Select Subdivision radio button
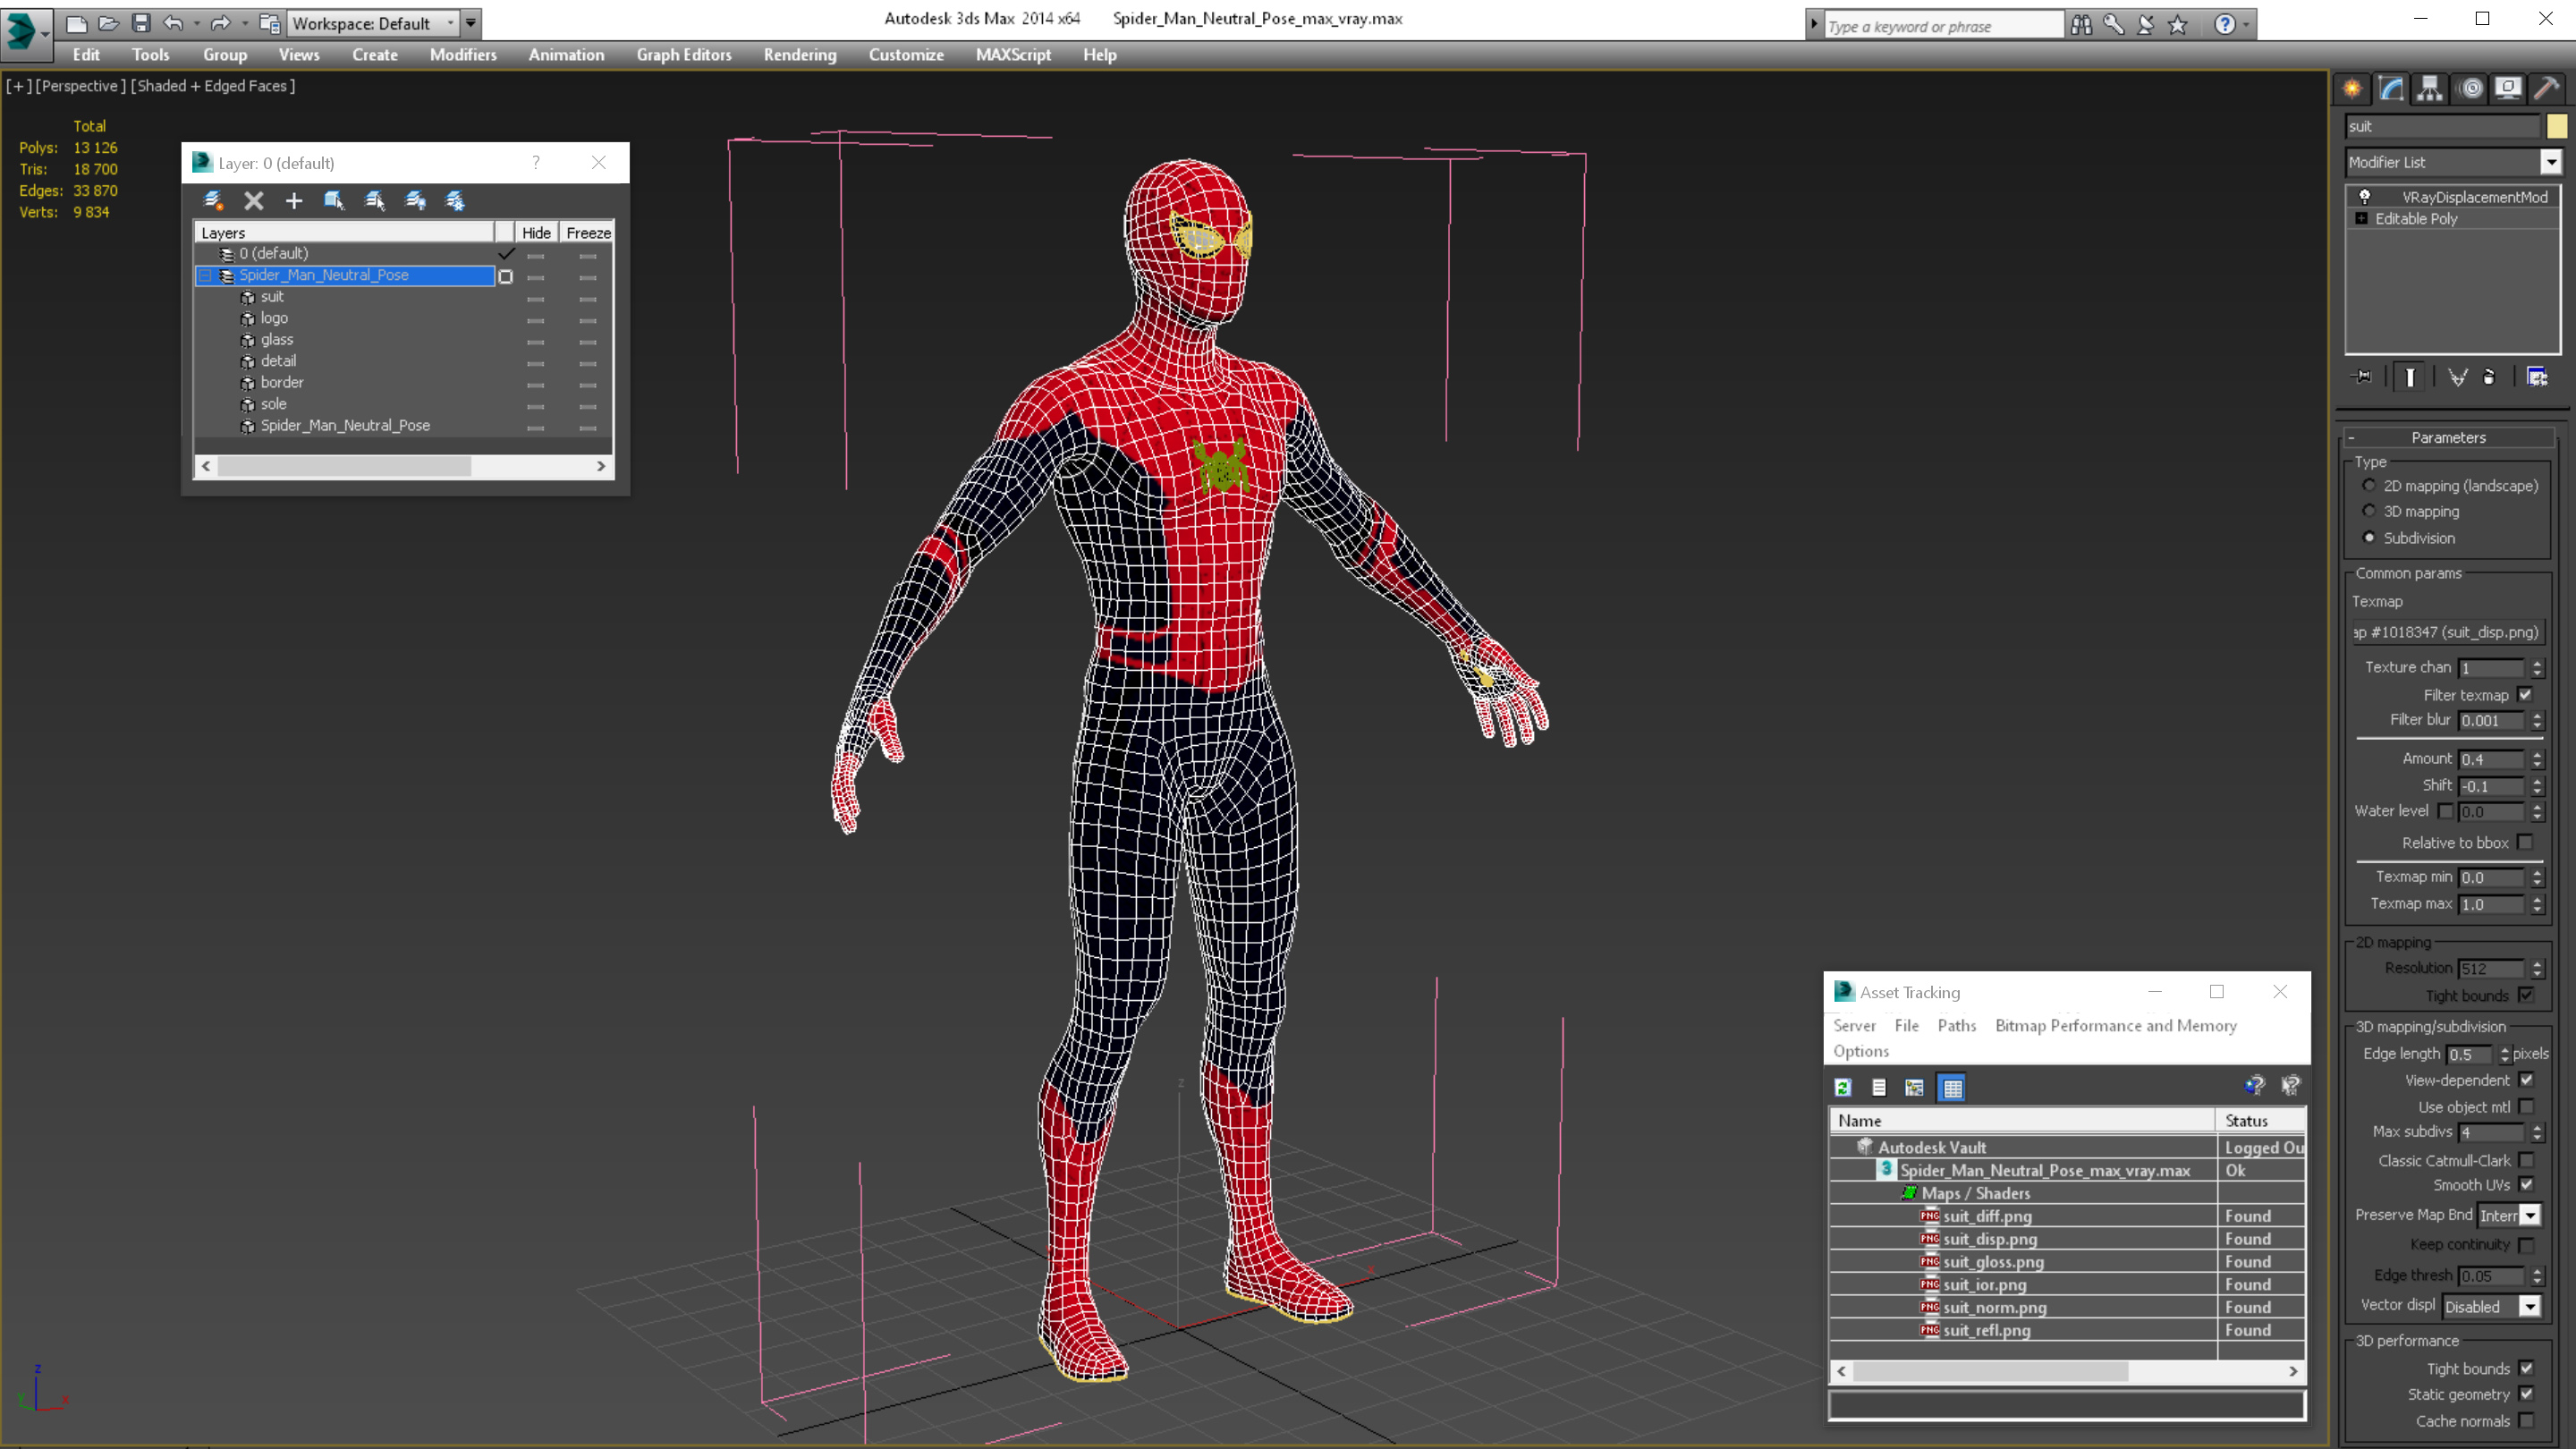 tap(2369, 537)
